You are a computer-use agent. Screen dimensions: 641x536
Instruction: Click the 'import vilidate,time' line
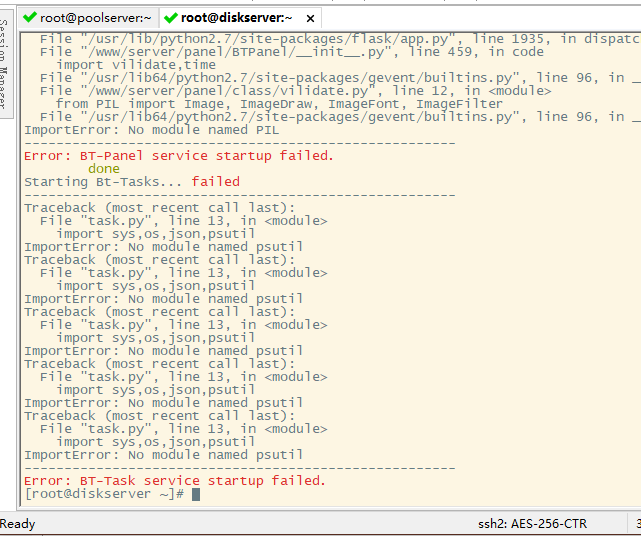click(136, 65)
